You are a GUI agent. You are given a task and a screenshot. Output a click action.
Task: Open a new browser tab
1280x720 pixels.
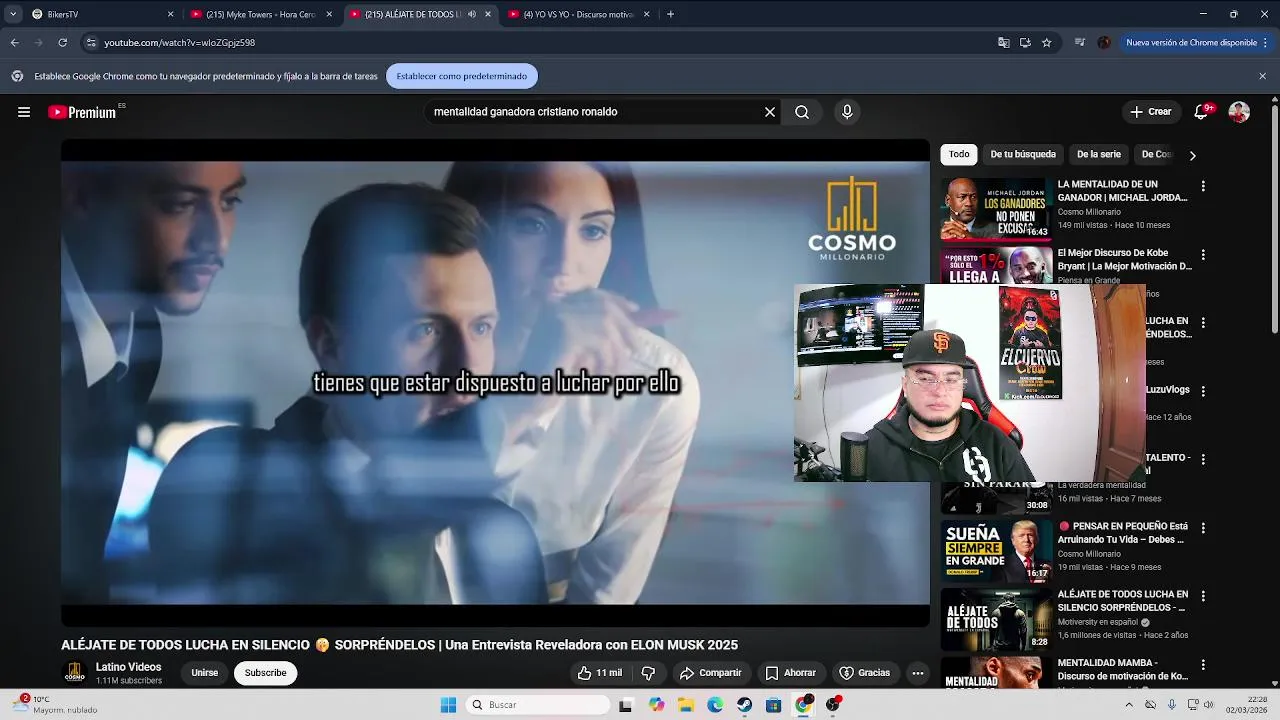tap(670, 14)
